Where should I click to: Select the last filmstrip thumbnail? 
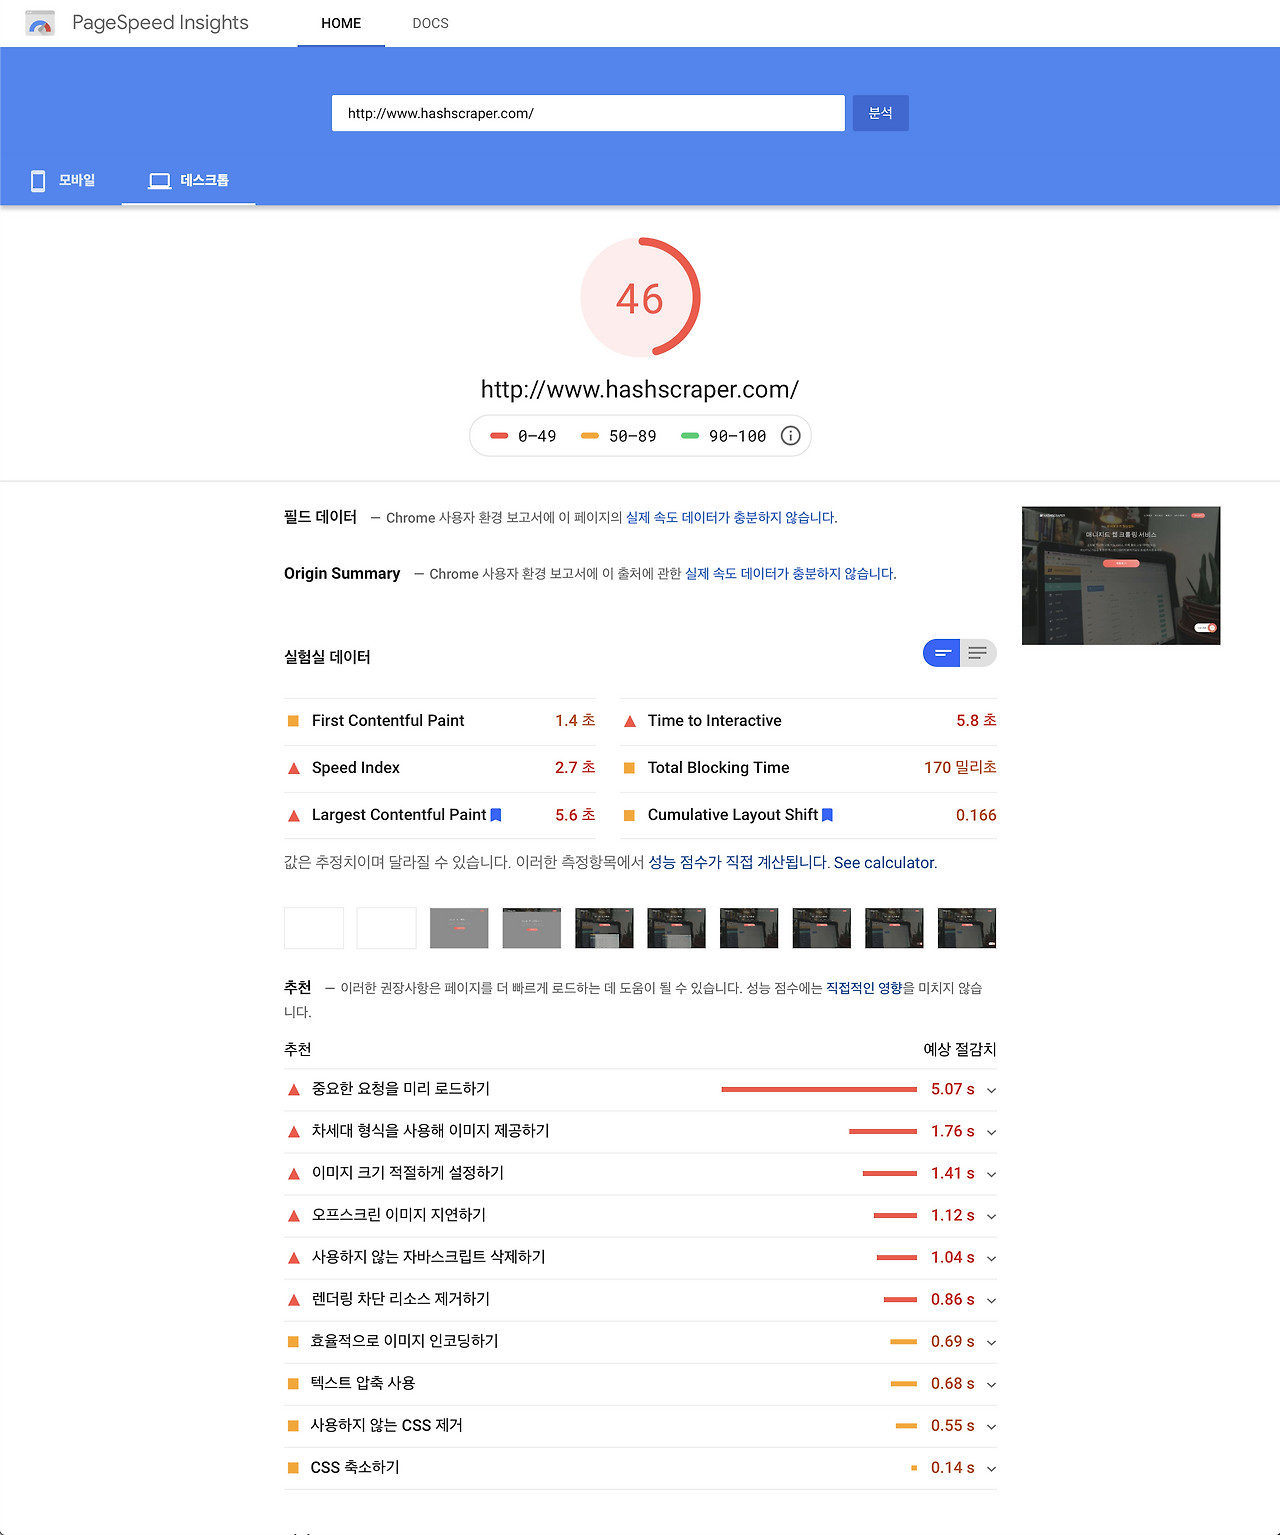tap(967, 928)
